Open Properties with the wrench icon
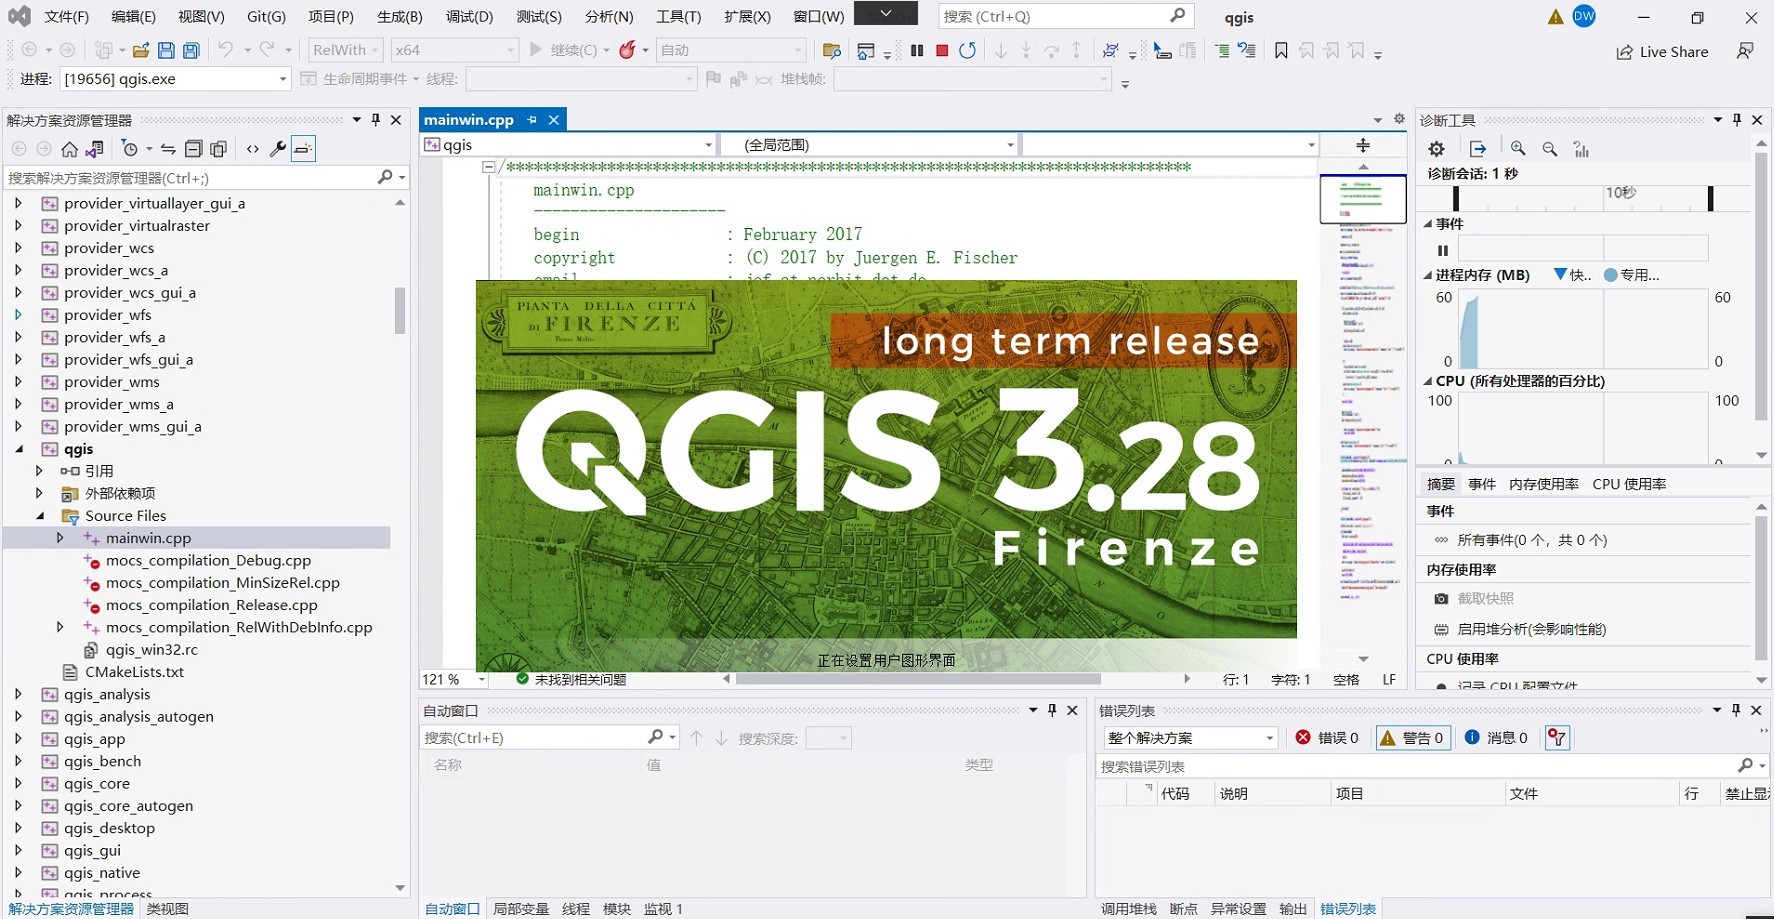The height and width of the screenshot is (919, 1774). (278, 149)
